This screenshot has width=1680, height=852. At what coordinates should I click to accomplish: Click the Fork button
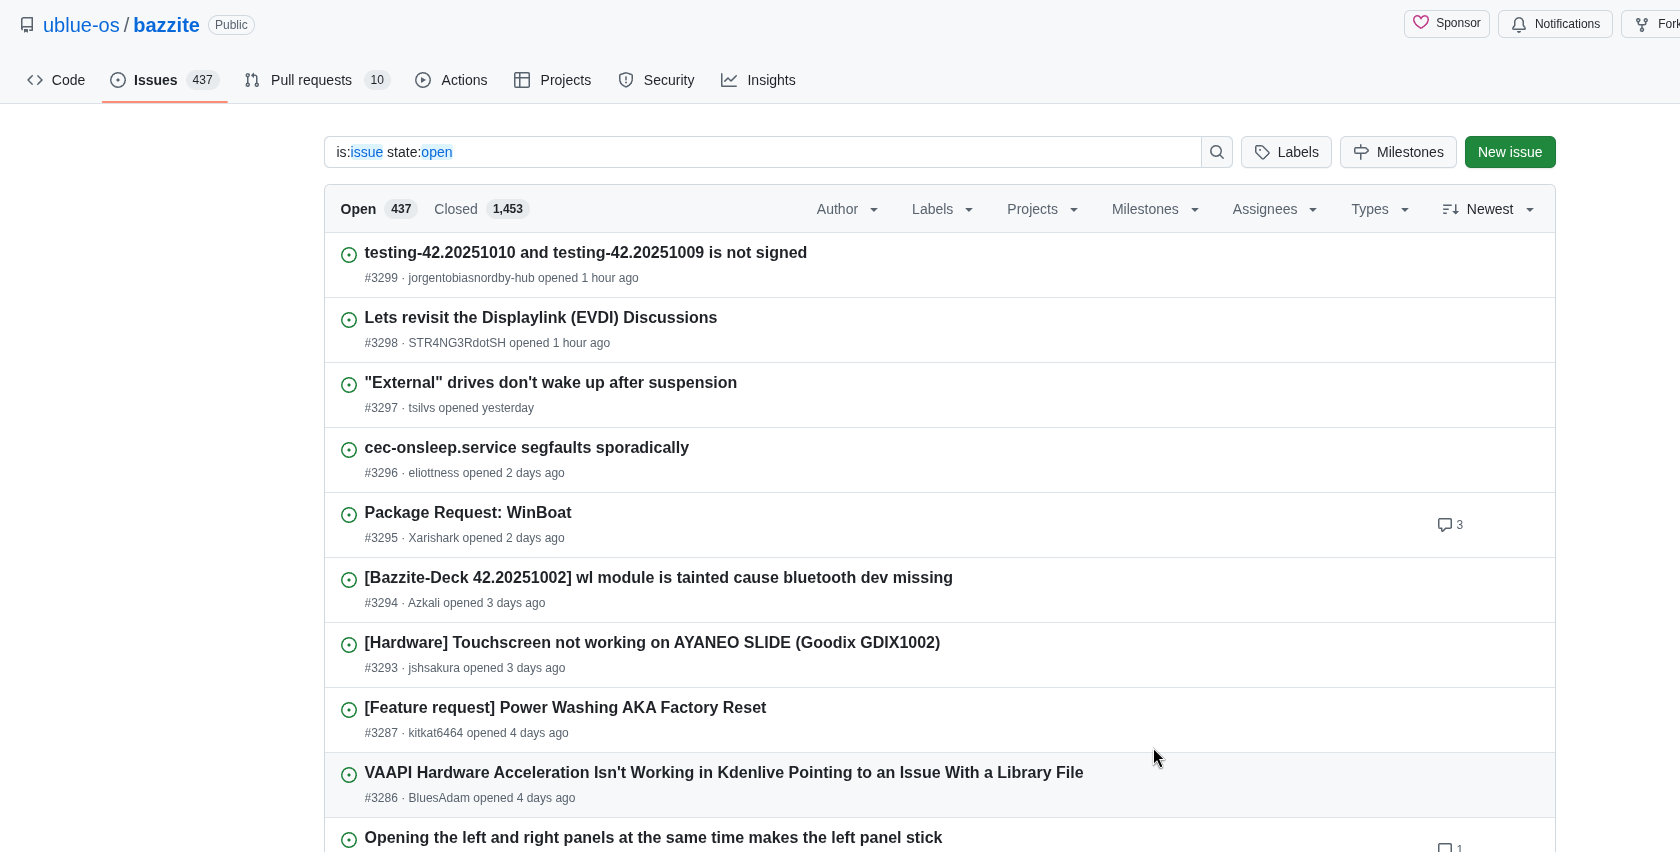(1651, 24)
